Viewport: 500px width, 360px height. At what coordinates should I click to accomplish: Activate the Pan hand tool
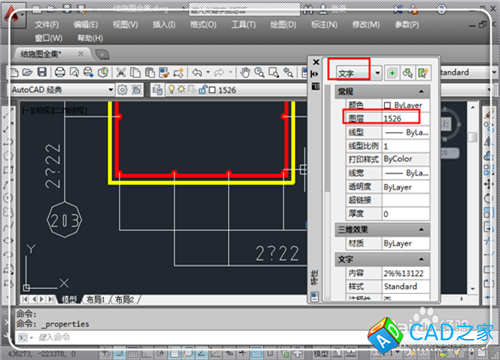245,72
